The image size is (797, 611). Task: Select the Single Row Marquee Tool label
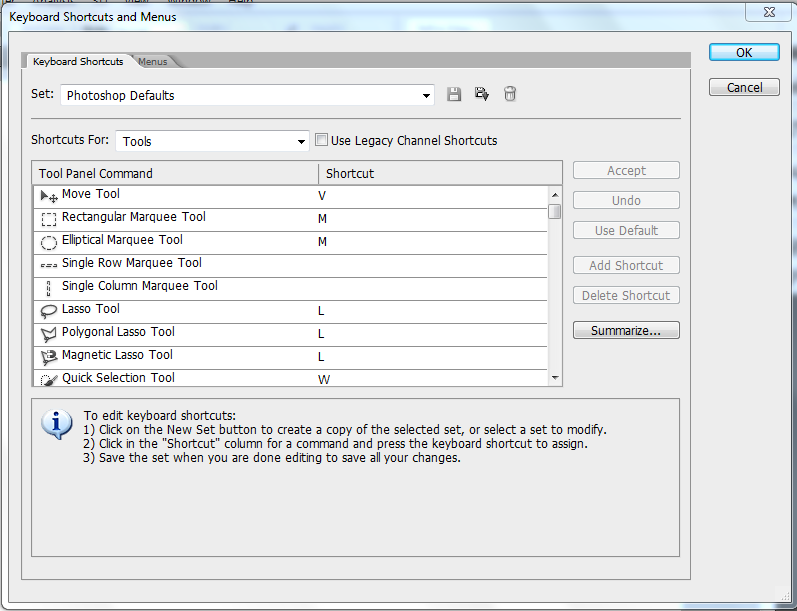[x=132, y=263]
